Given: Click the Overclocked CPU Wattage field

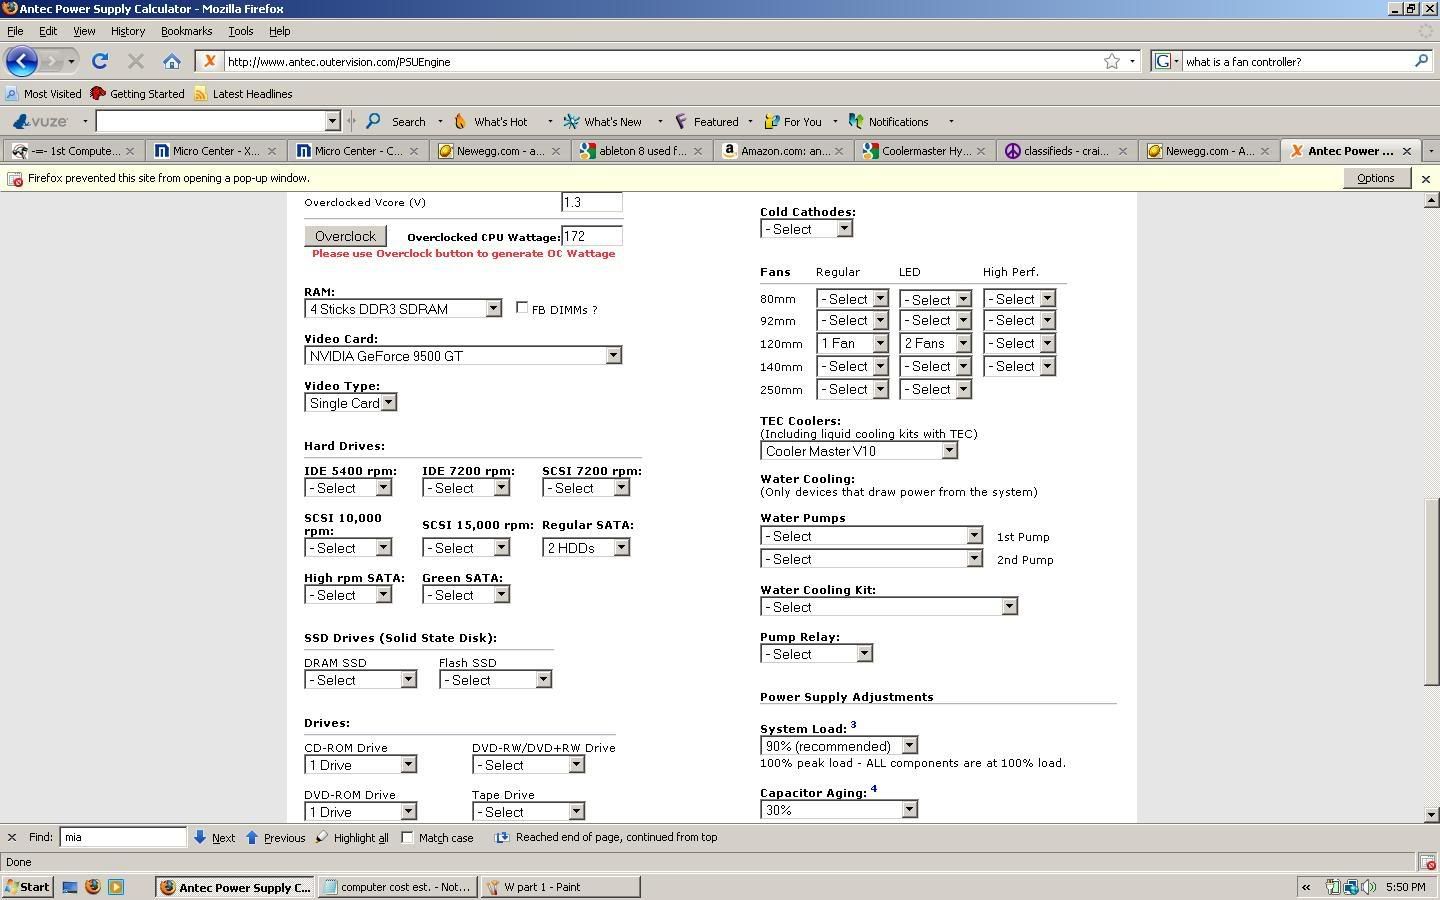Looking at the screenshot, I should click(x=592, y=236).
